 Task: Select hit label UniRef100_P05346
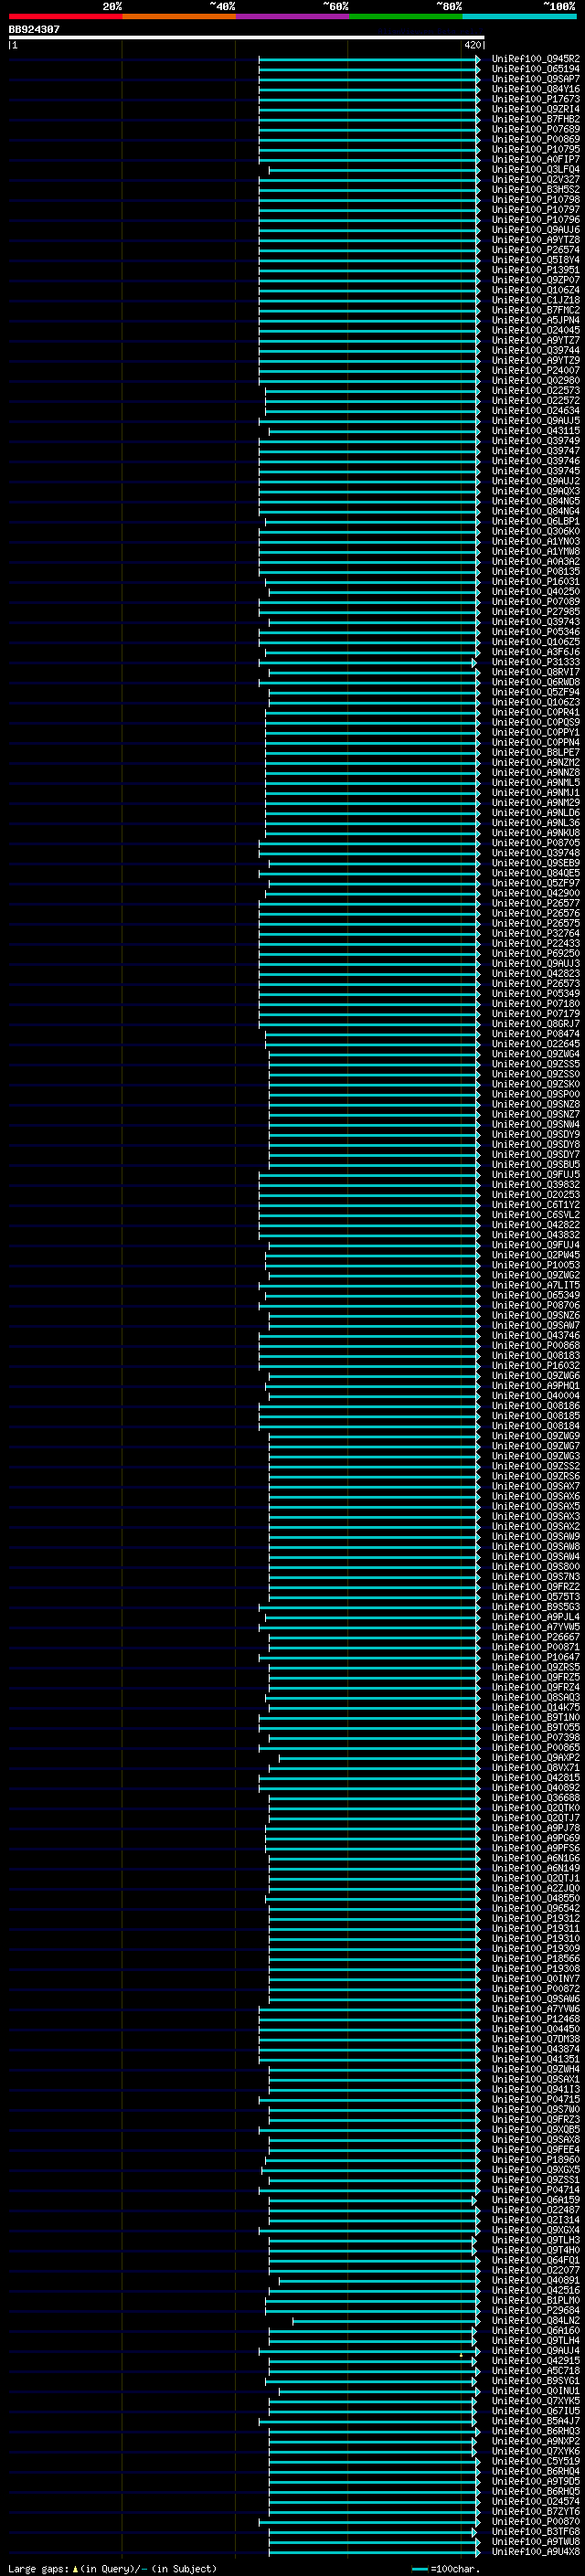535,632
